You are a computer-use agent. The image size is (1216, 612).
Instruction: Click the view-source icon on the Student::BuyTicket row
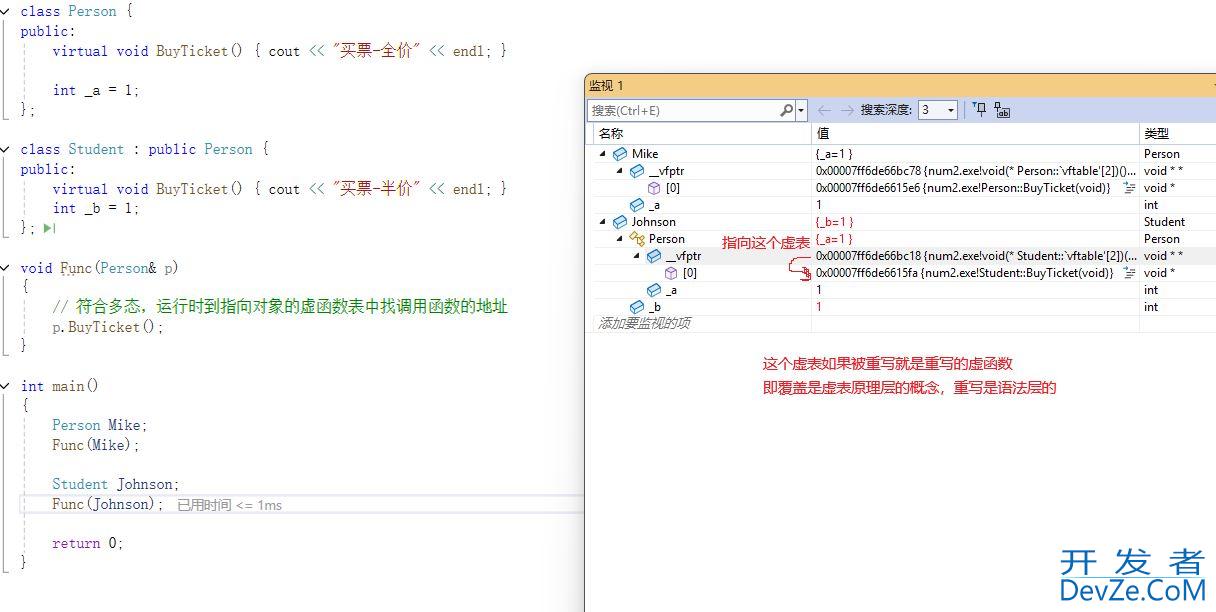click(1129, 273)
